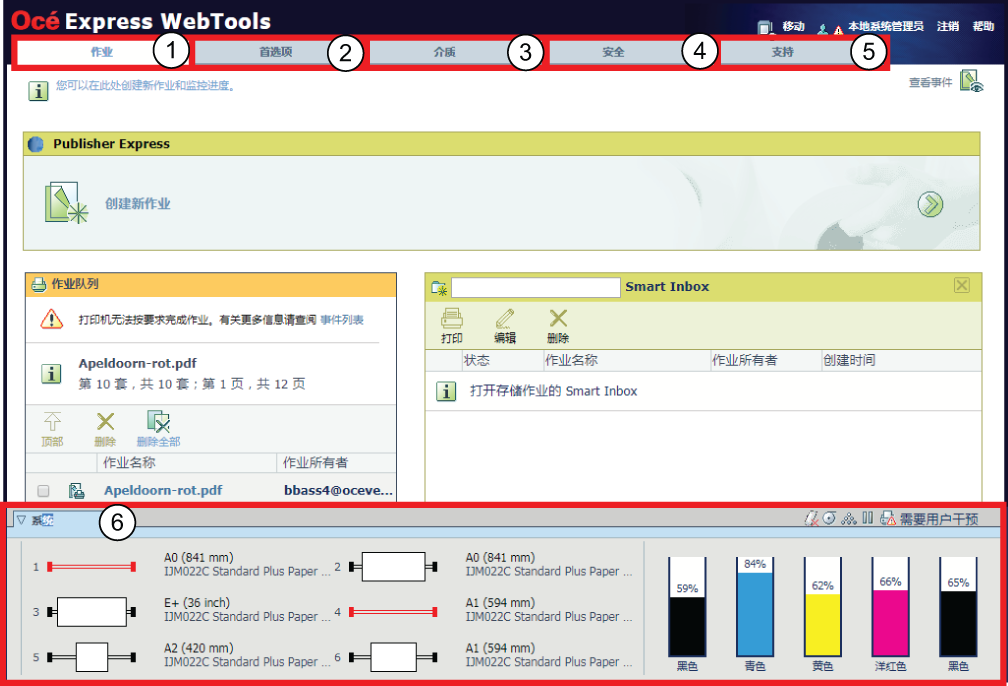Click the 查看事件 view events icon

pyautogui.click(x=971, y=81)
